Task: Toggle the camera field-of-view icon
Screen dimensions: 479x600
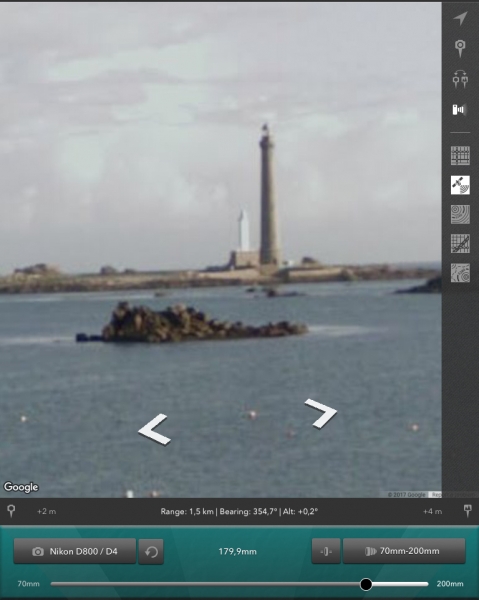Action: click(460, 110)
